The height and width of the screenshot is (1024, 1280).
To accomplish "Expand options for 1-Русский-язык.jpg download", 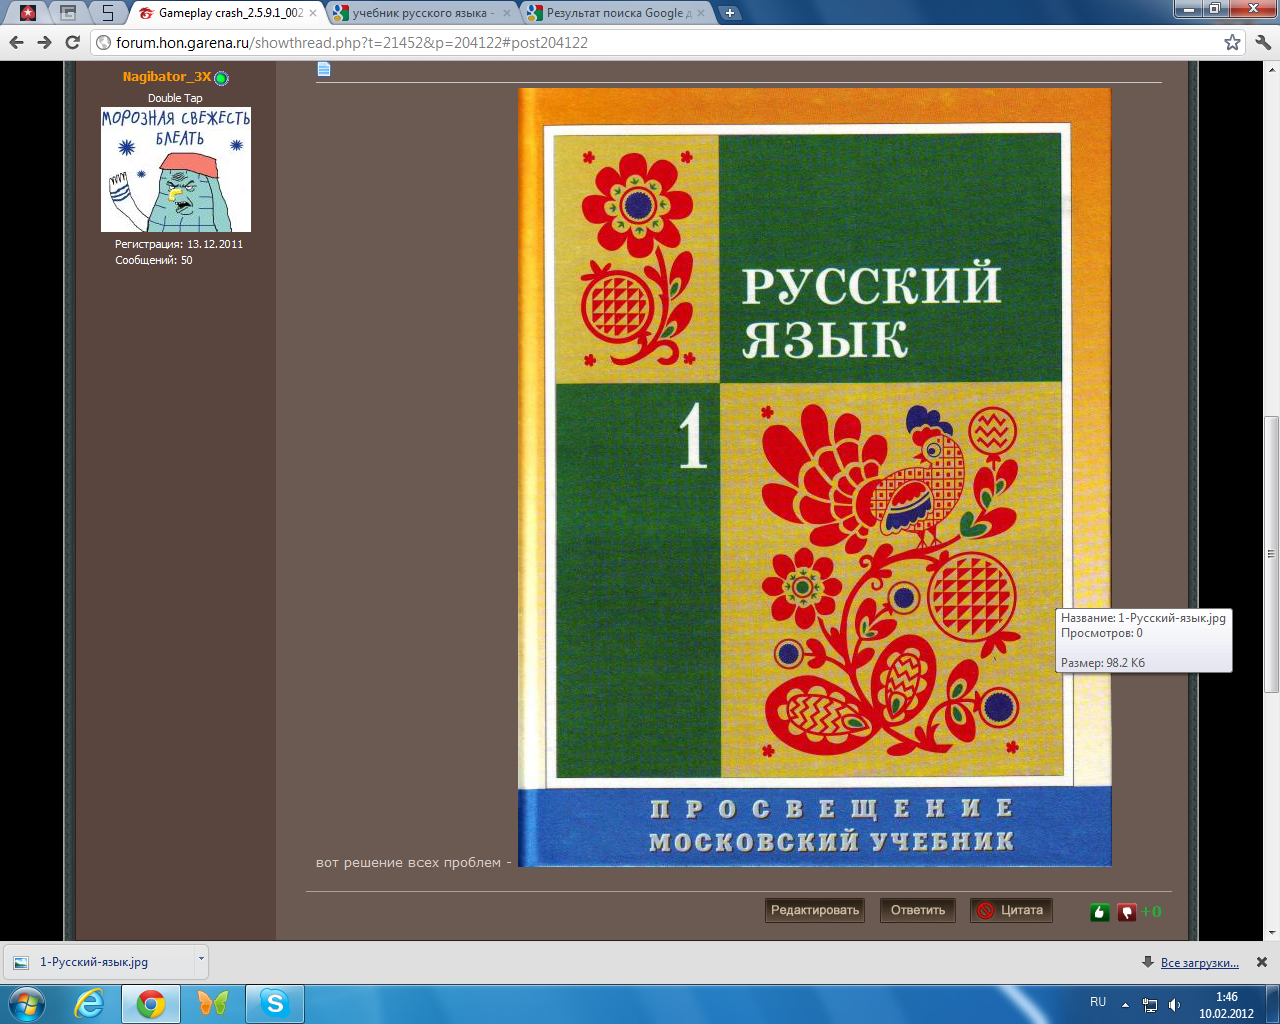I will point(201,961).
